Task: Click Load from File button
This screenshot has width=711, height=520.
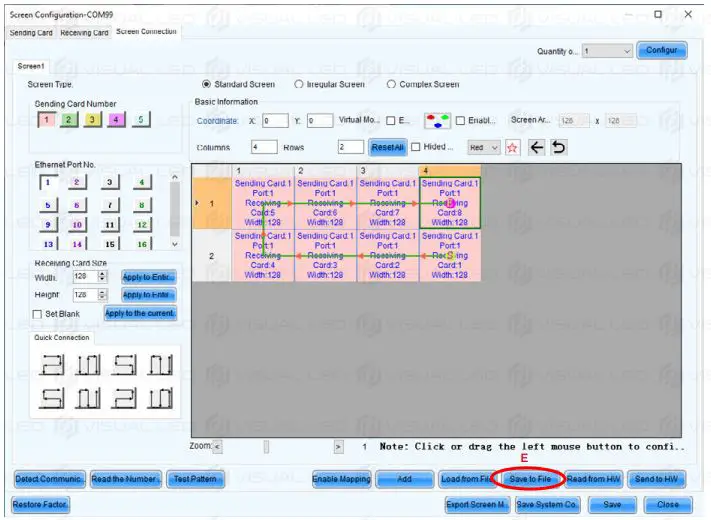Action: pos(467,479)
